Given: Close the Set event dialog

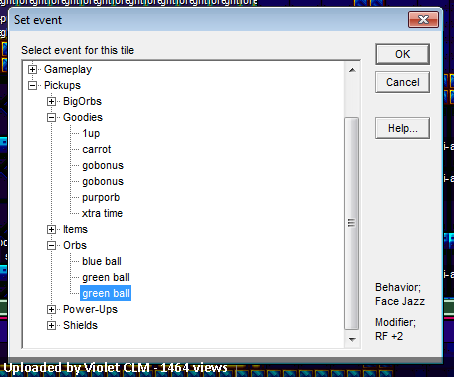Looking at the screenshot, I should click(x=423, y=20).
